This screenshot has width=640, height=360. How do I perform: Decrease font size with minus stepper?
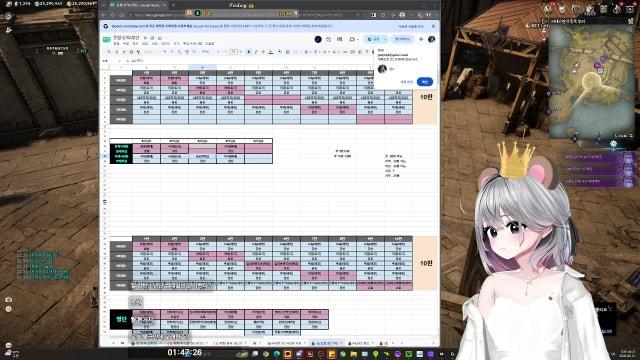point(226,52)
